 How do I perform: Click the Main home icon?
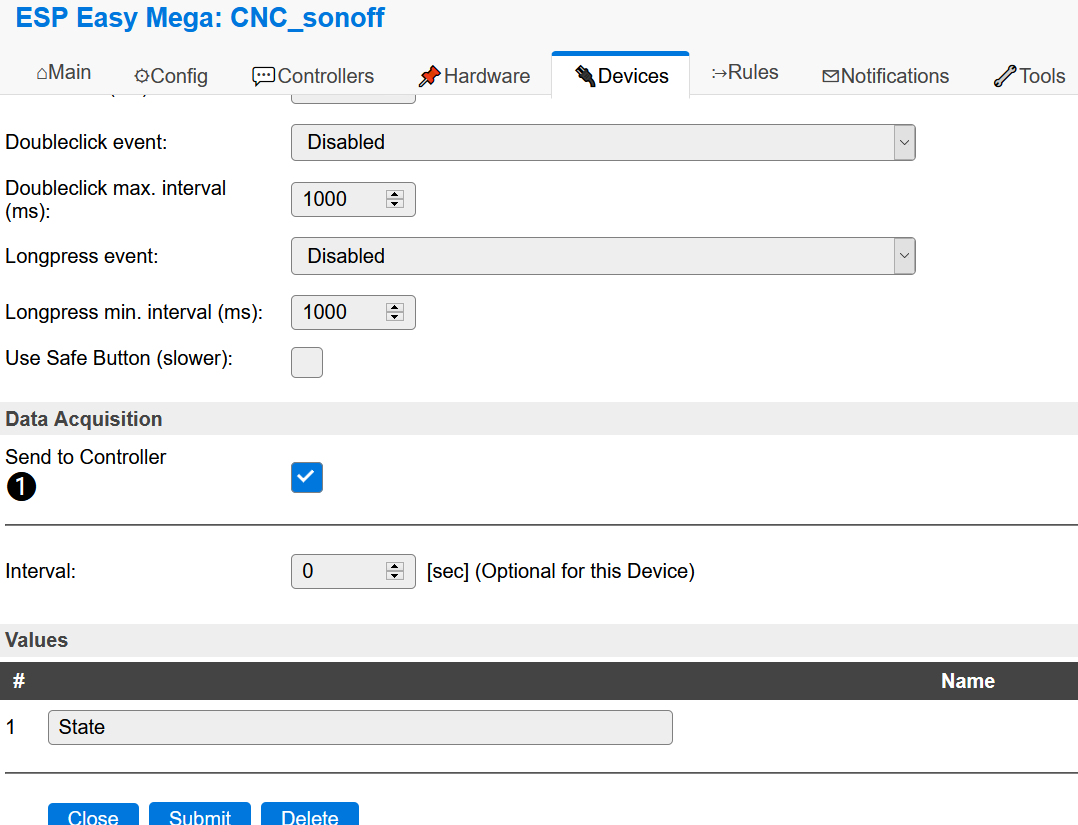pos(42,74)
